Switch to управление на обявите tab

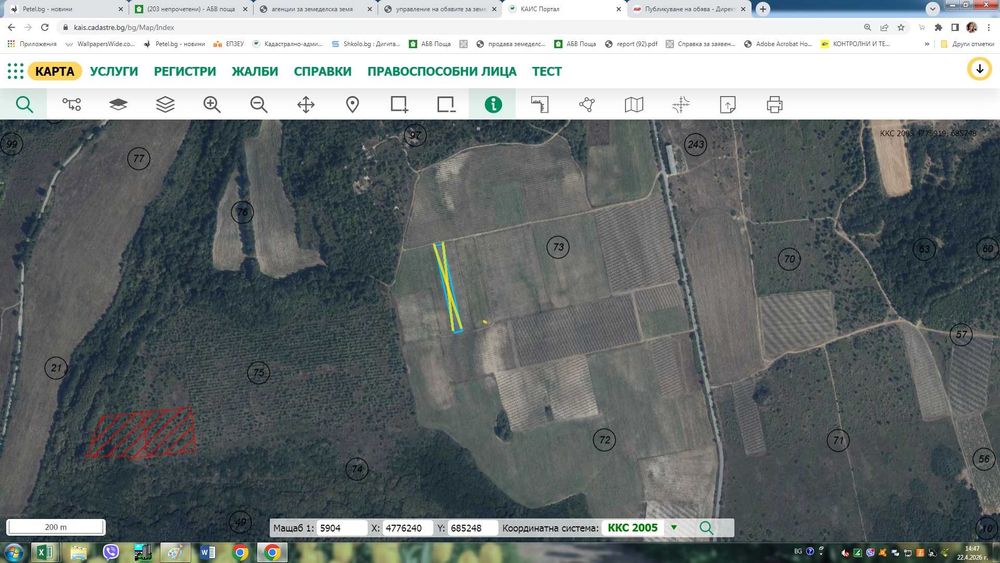click(440, 9)
